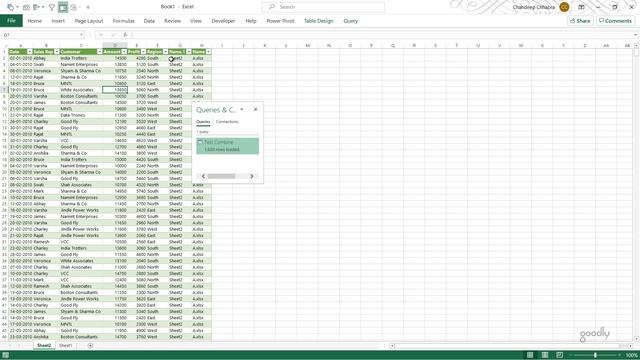The width and height of the screenshot is (640, 360).
Task: Open the Power Pivot ribbon tab
Action: (x=280, y=21)
